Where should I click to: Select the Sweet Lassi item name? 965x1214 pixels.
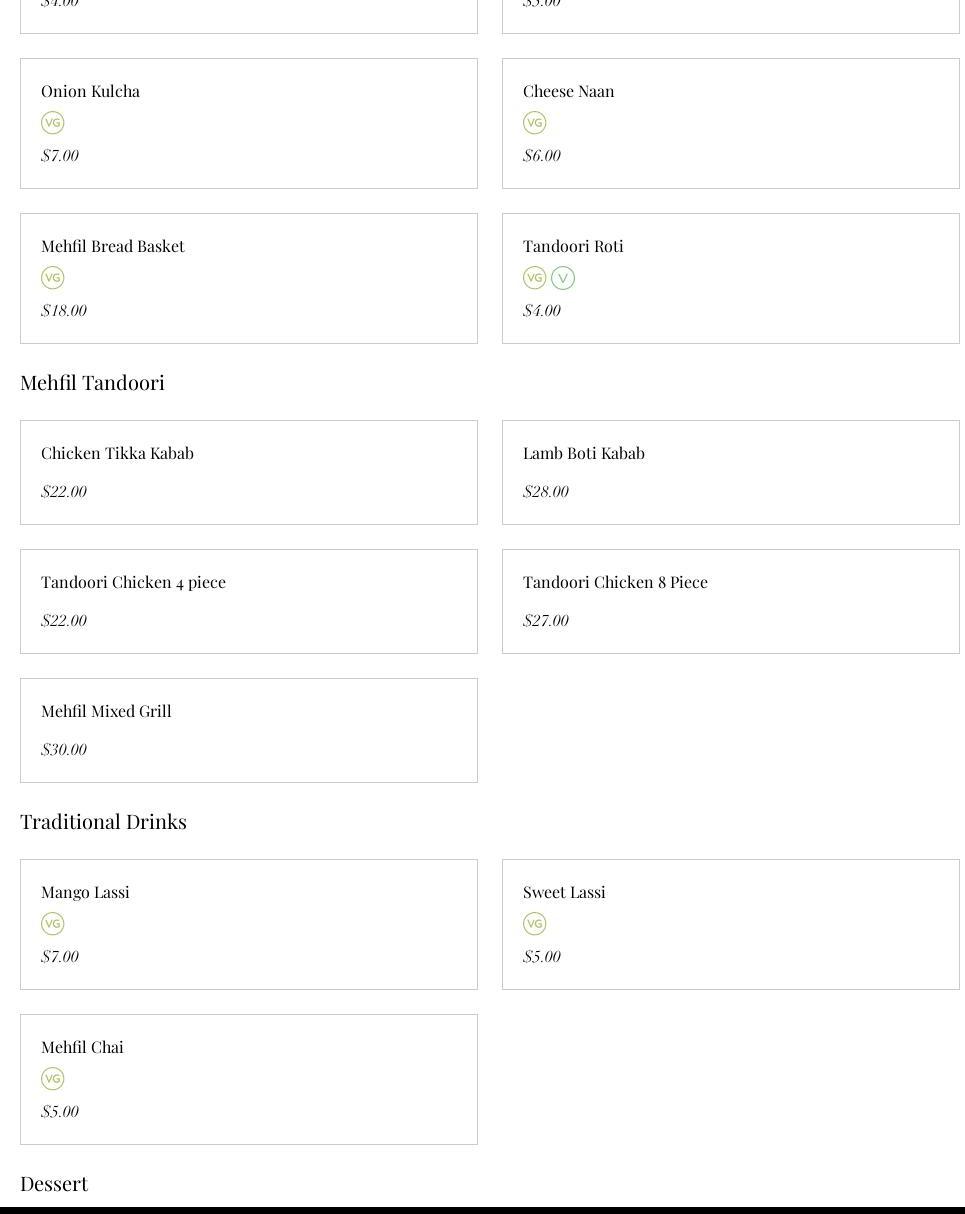(564, 892)
